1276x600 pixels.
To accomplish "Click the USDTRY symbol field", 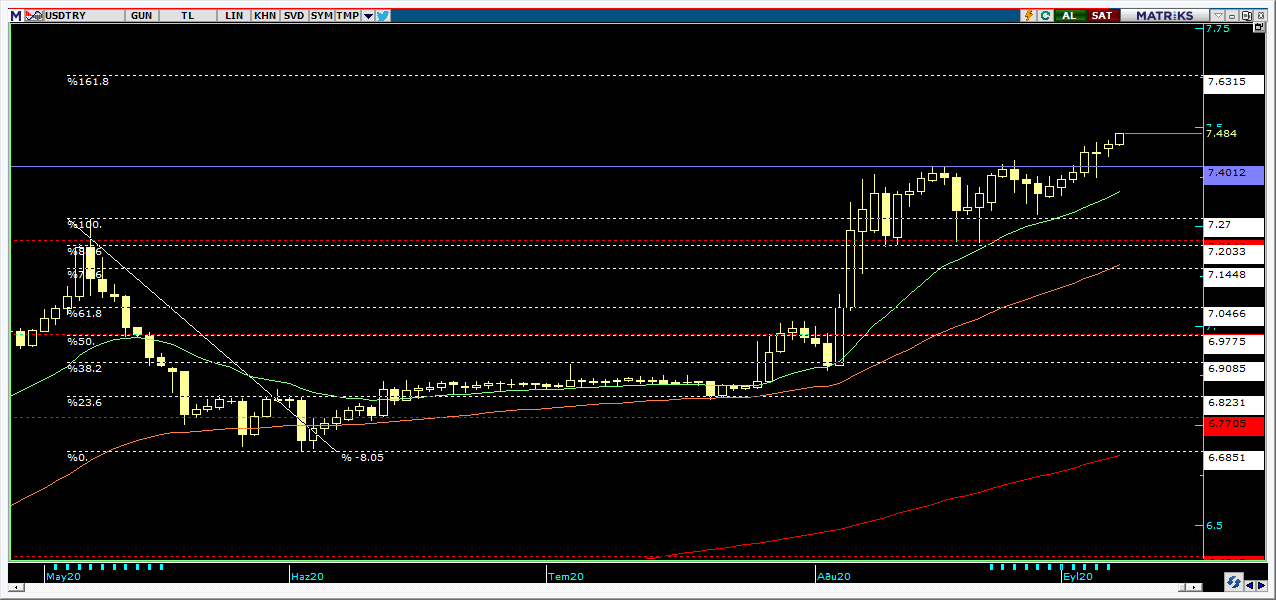I will point(85,15).
